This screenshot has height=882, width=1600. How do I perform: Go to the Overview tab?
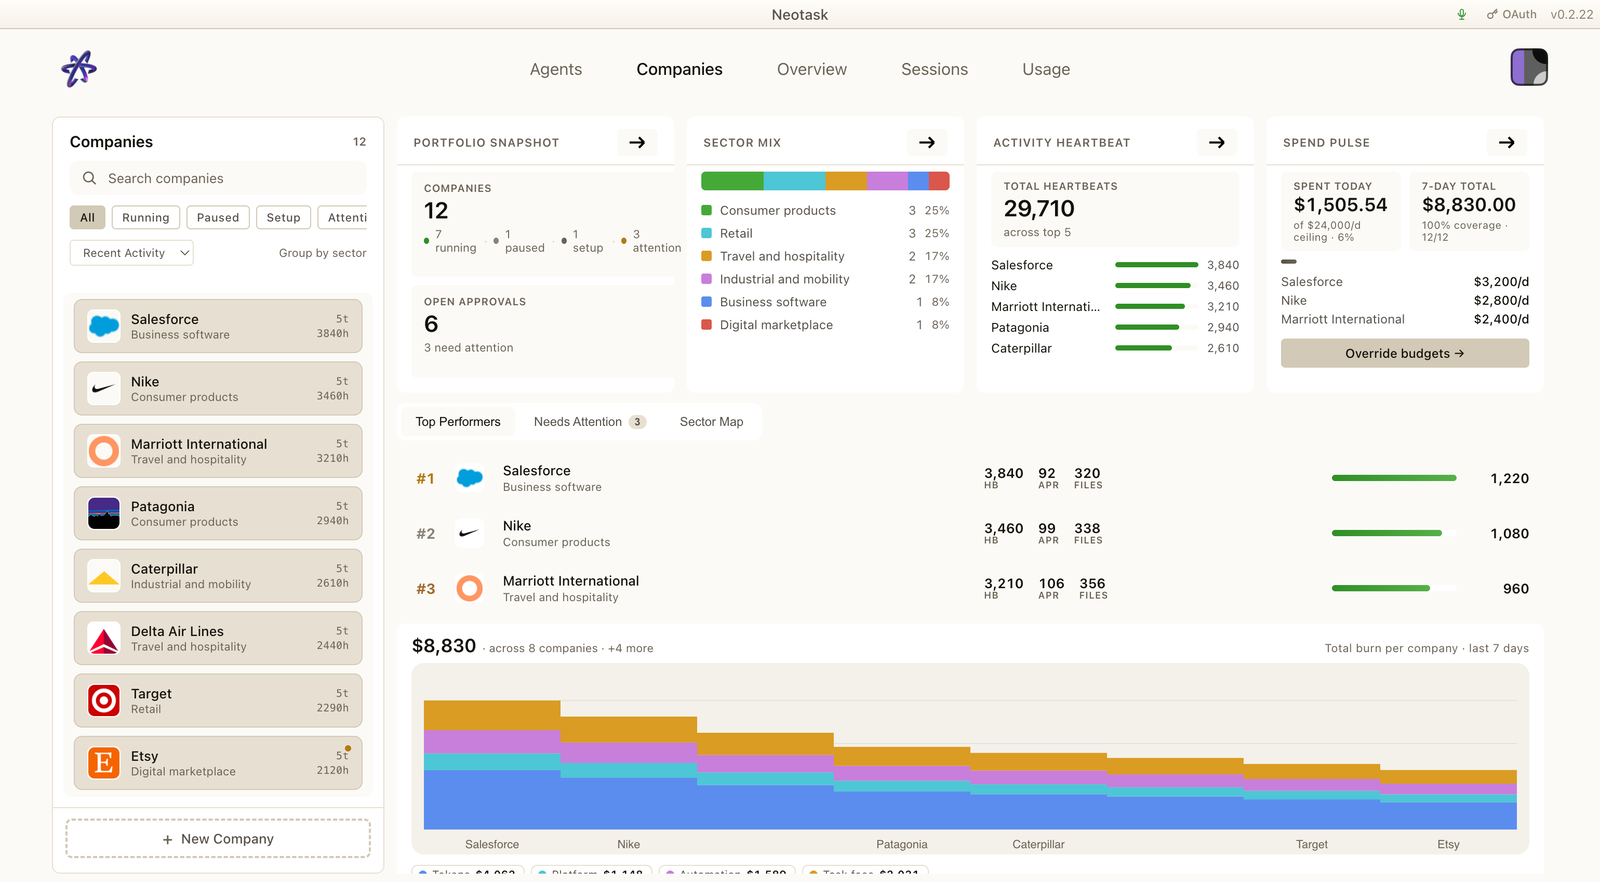[x=812, y=69]
